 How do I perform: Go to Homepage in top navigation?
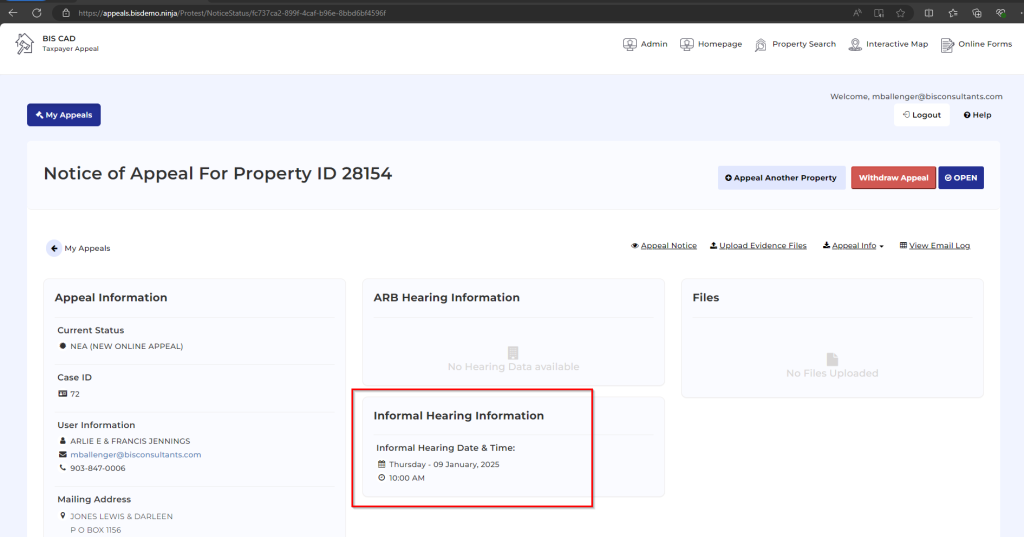click(711, 44)
